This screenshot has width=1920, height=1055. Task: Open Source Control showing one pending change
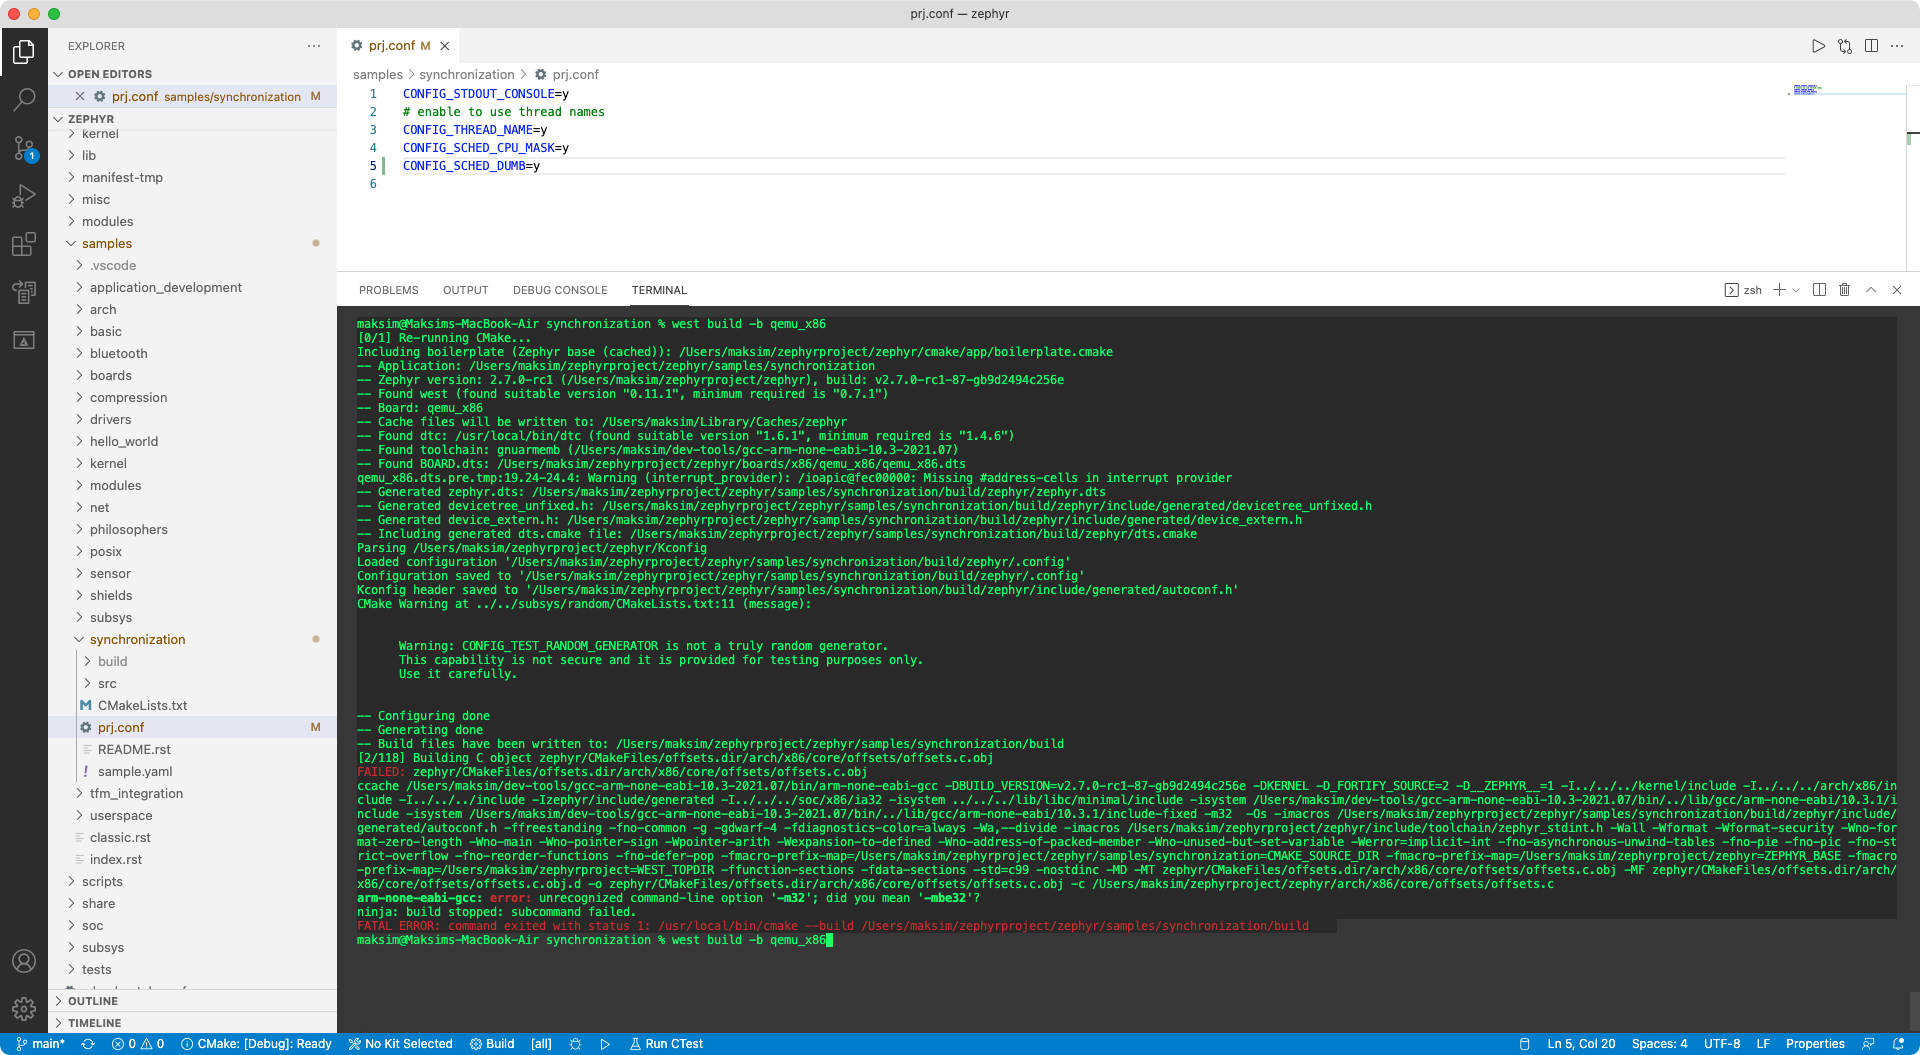click(24, 148)
